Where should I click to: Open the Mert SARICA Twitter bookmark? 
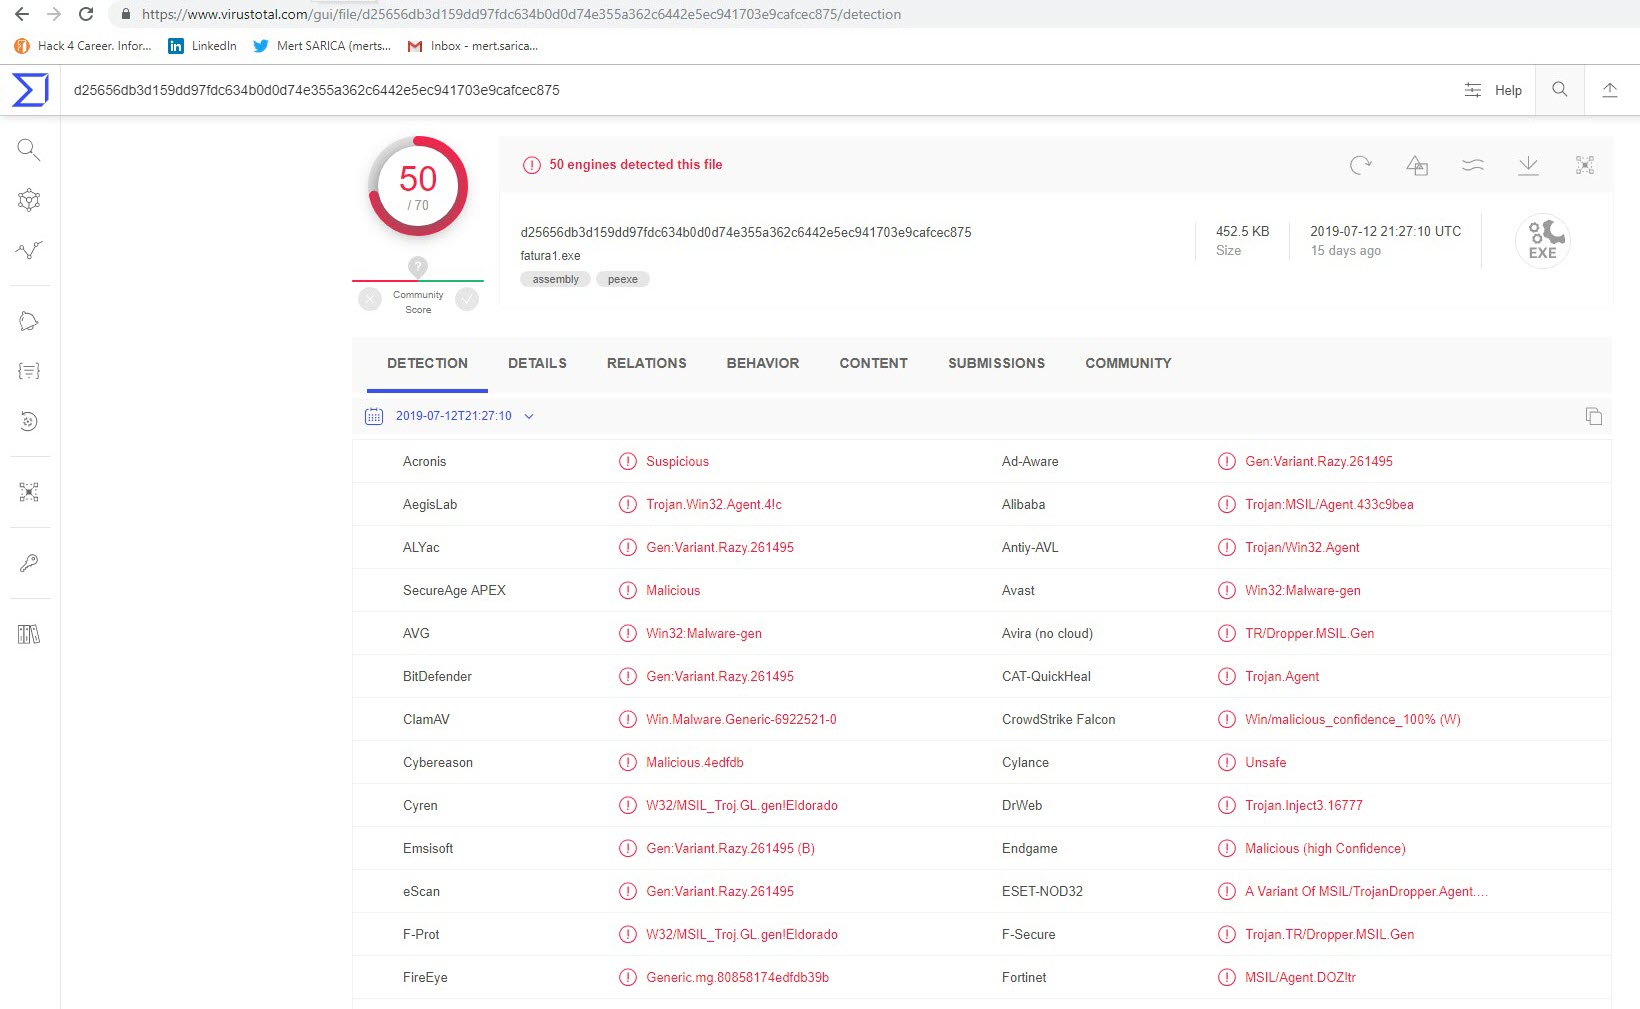click(322, 46)
